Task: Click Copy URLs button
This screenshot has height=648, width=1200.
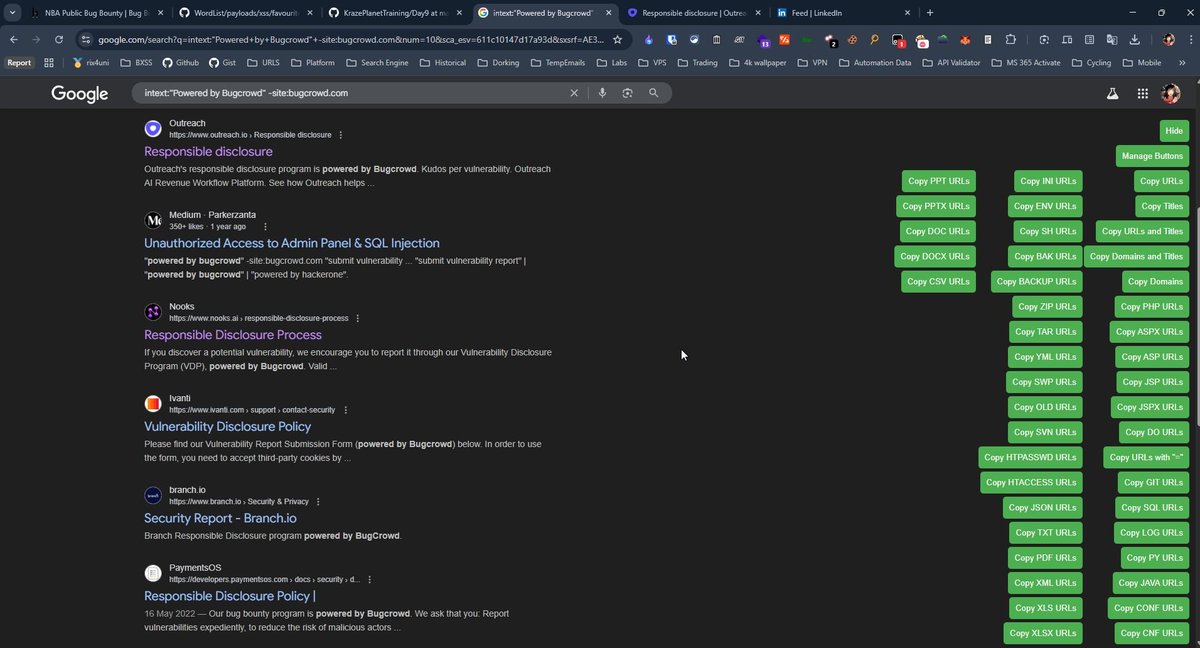Action: point(1163,181)
